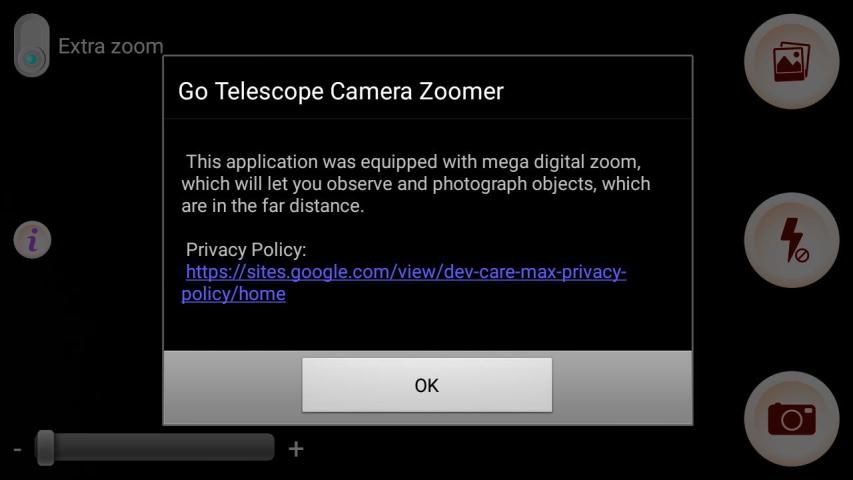Toggle the Extra zoom switch
The height and width of the screenshot is (480, 853).
pos(32,45)
